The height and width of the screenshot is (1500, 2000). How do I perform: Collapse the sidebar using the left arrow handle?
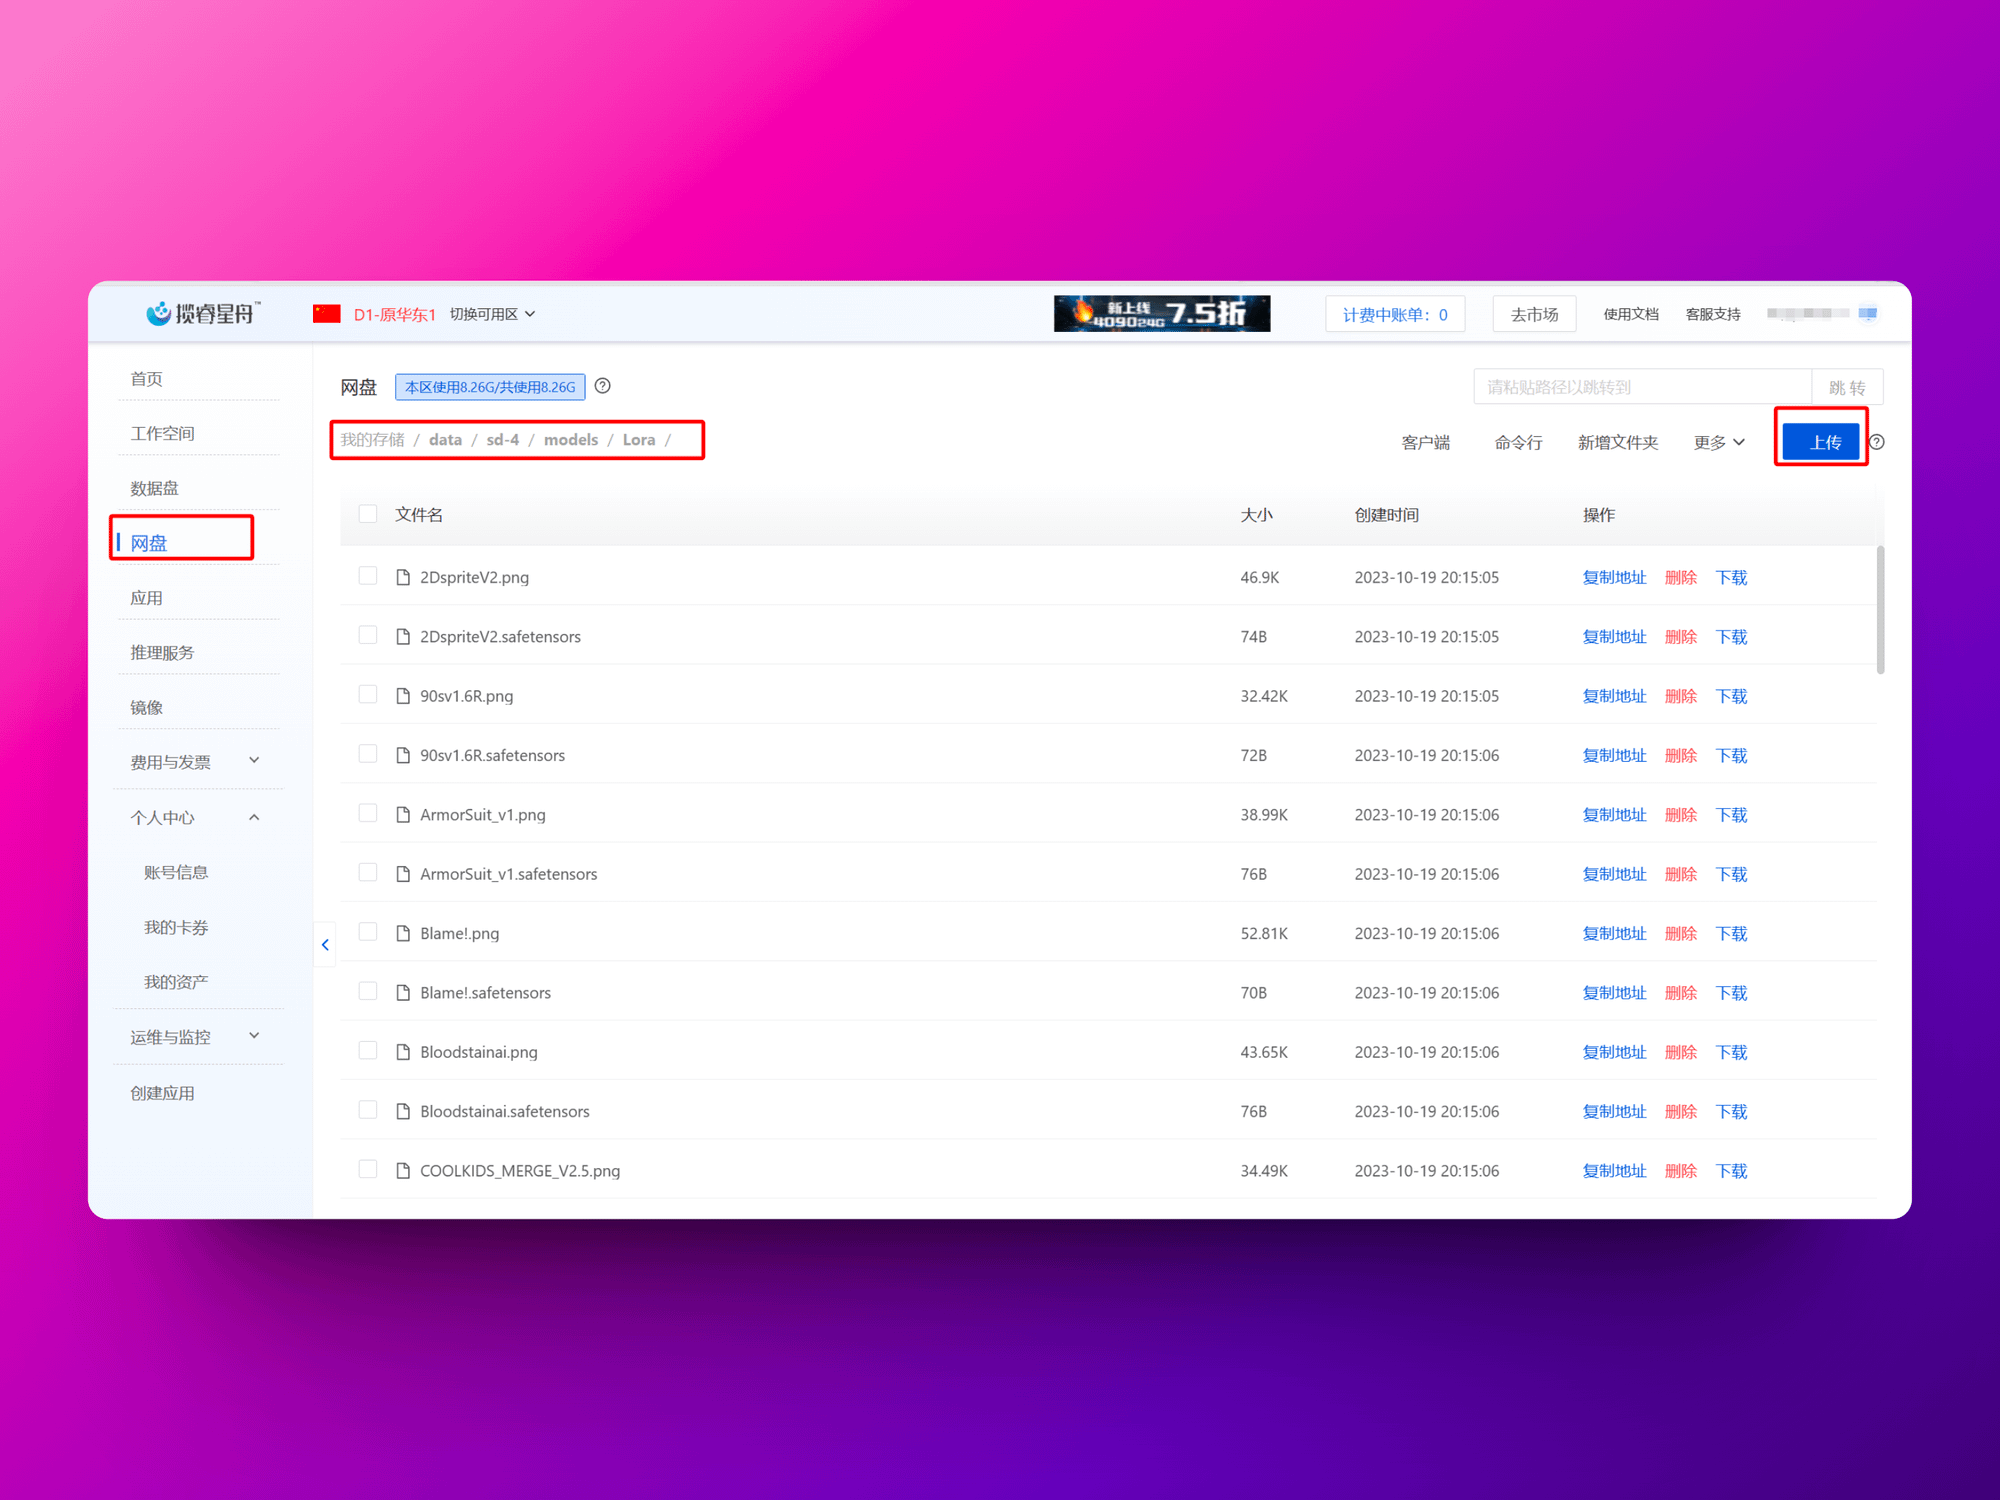click(325, 944)
